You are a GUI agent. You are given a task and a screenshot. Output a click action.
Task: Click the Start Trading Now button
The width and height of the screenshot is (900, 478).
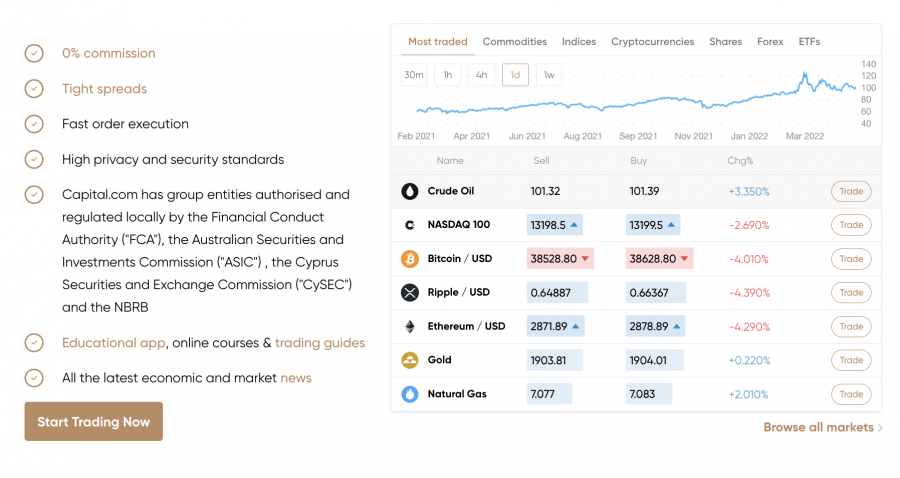[94, 422]
